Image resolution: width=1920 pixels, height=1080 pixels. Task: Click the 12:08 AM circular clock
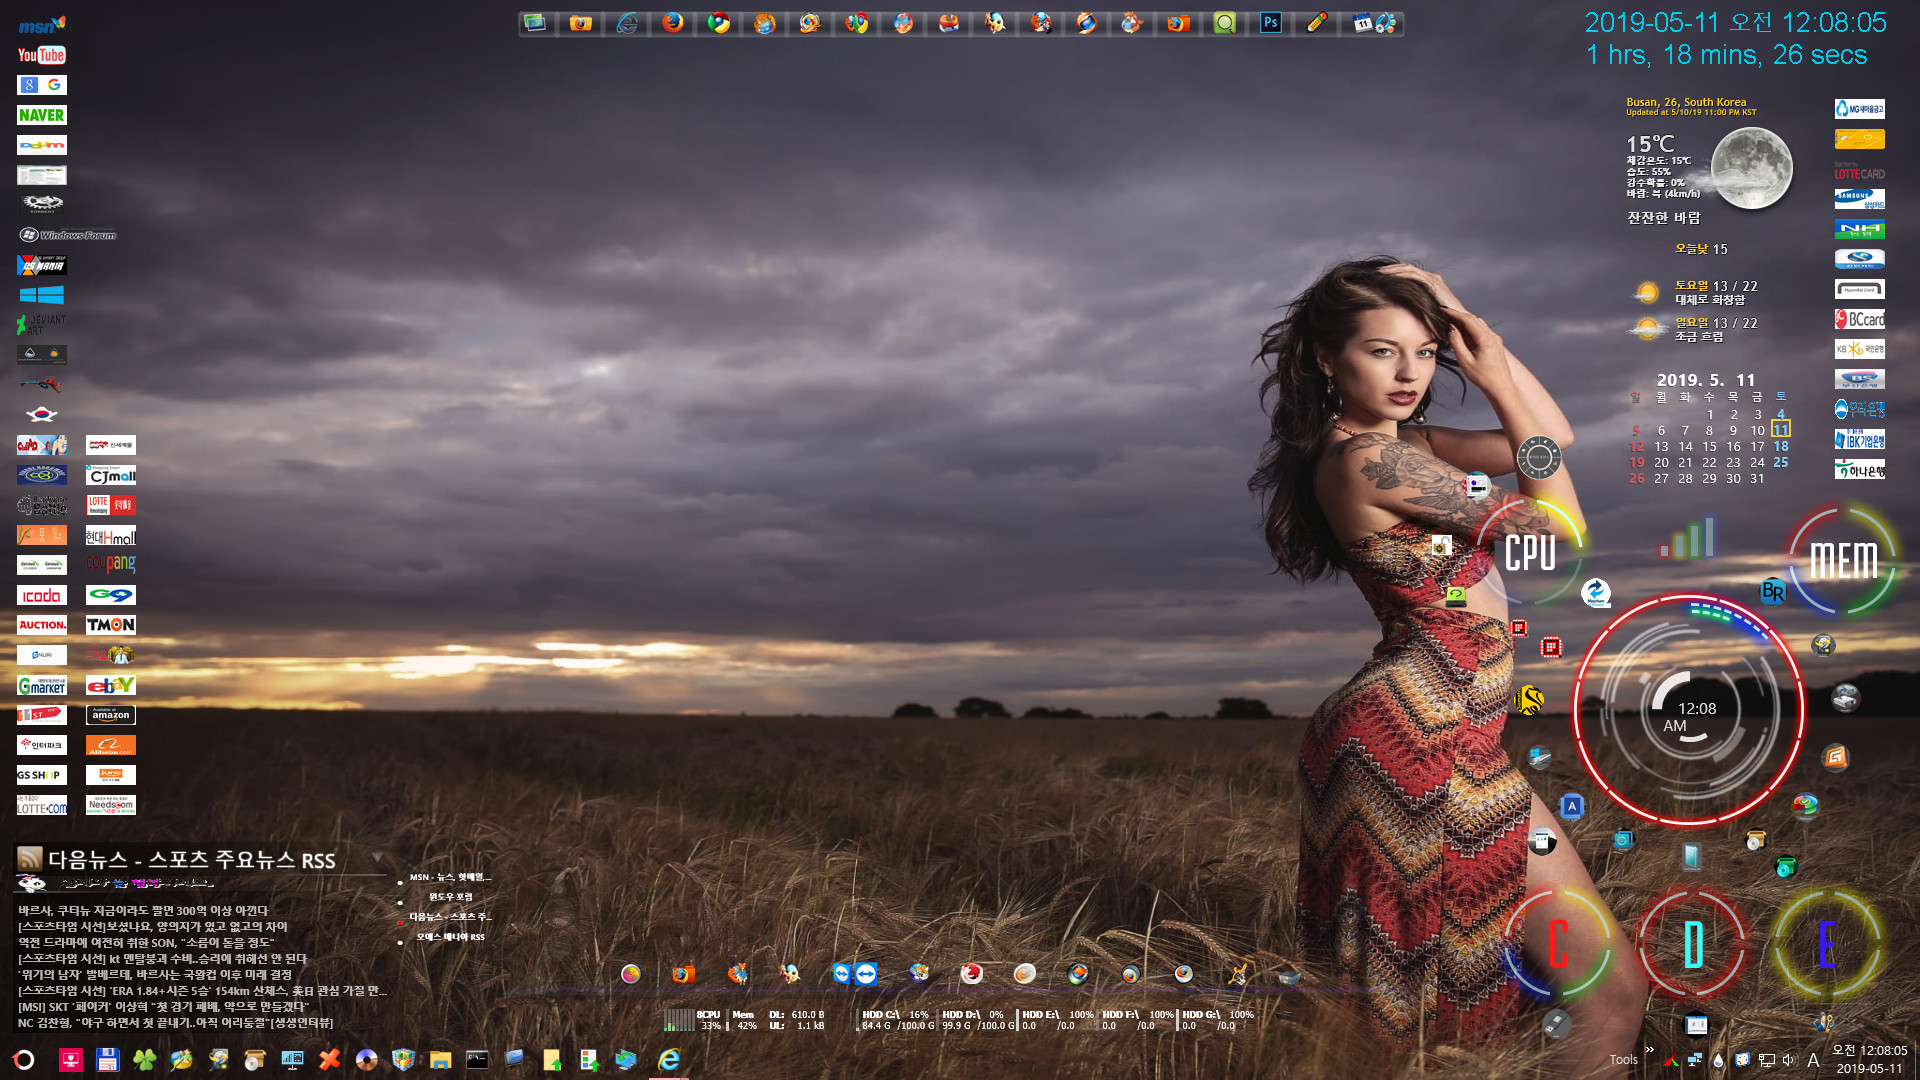[1689, 710]
